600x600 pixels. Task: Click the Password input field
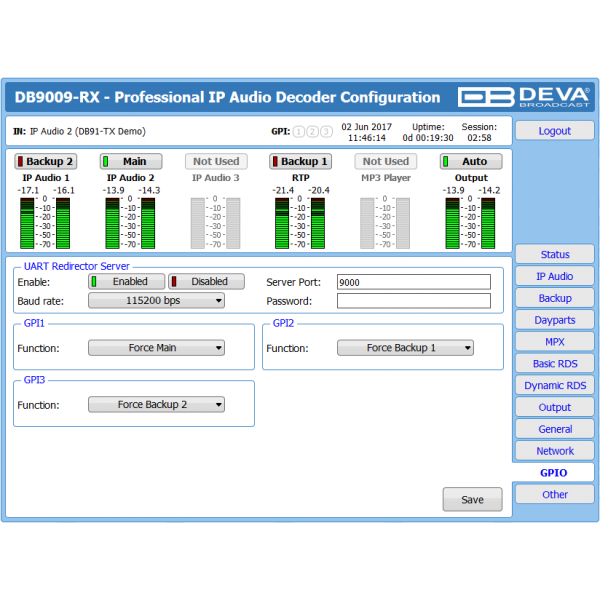414,301
